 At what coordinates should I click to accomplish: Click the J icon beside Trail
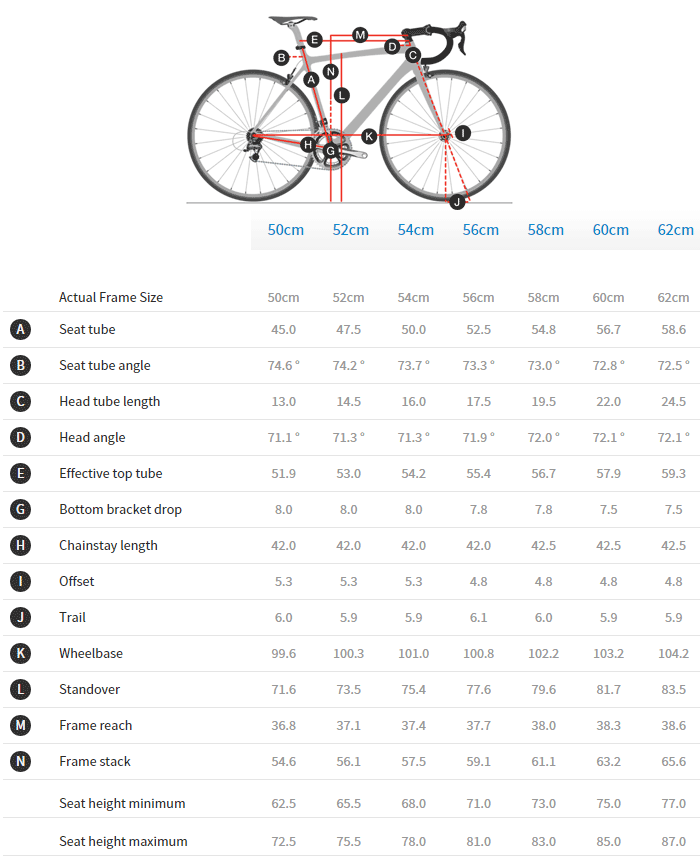click(x=20, y=617)
